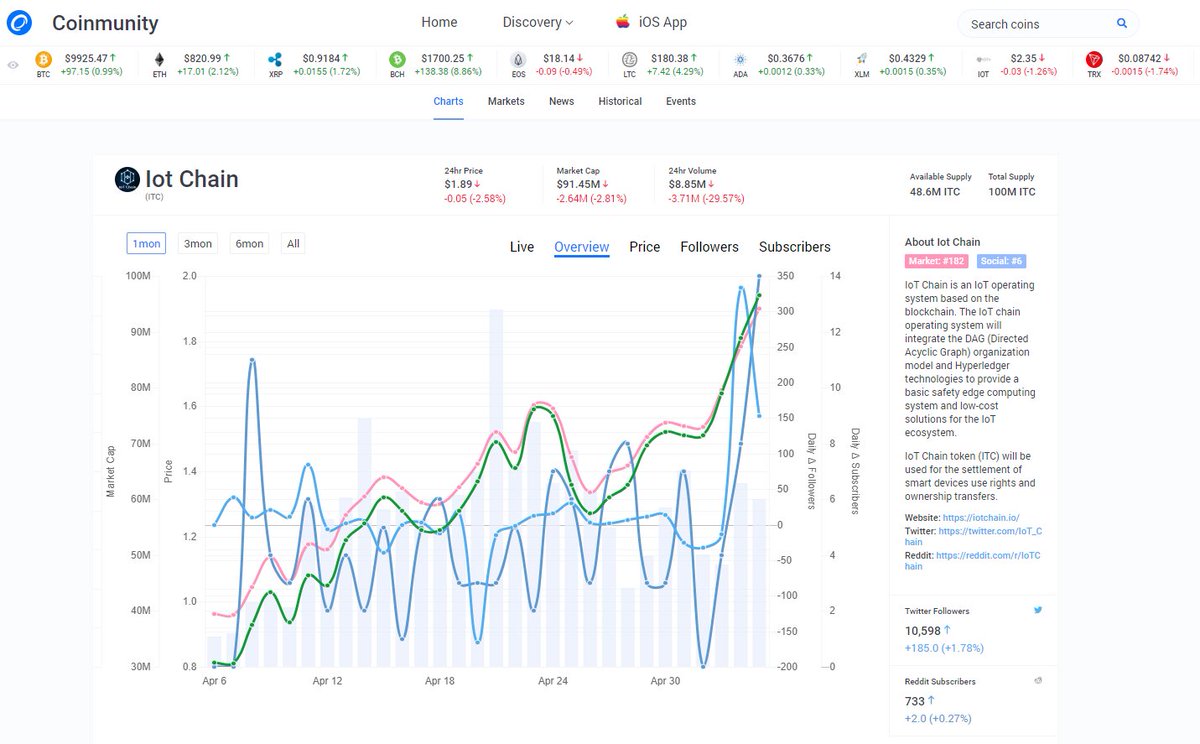Click the ETH price $820.99
The height and width of the screenshot is (744, 1200).
click(x=201, y=59)
